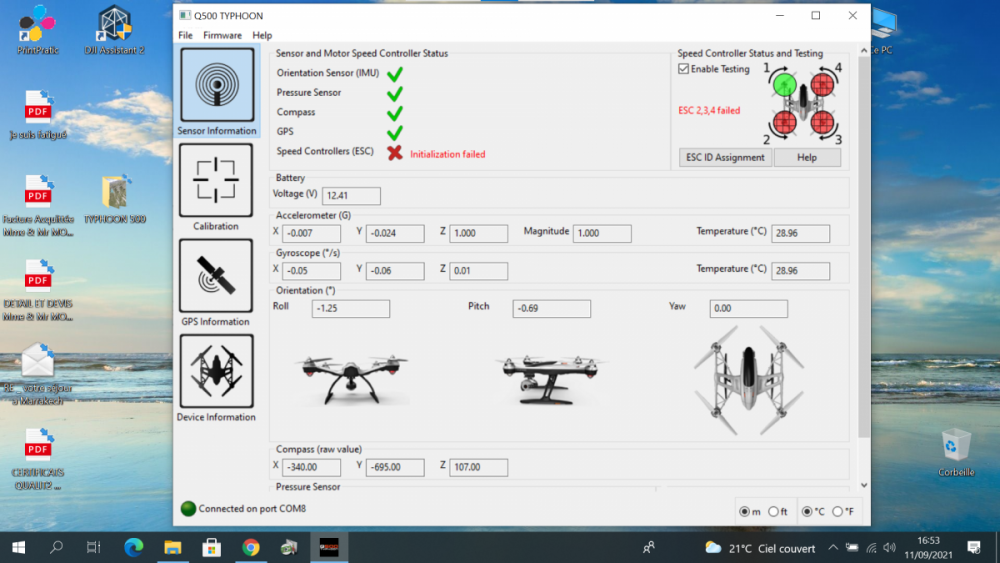Open Microsoft Edge from the taskbar

133,547
